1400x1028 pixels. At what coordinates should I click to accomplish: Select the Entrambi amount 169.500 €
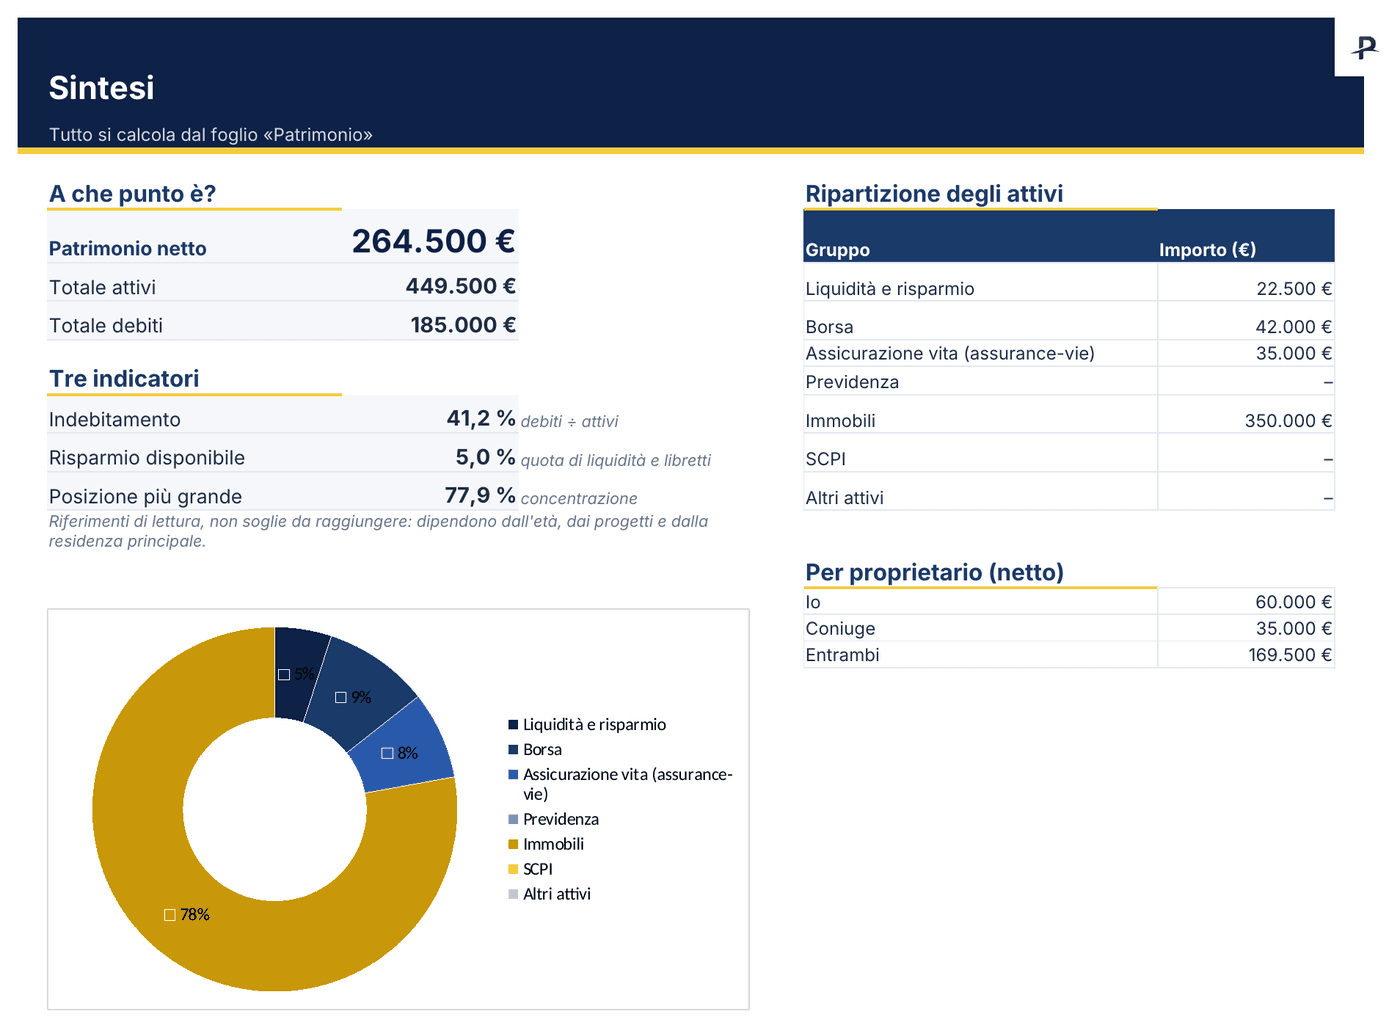point(1246,655)
